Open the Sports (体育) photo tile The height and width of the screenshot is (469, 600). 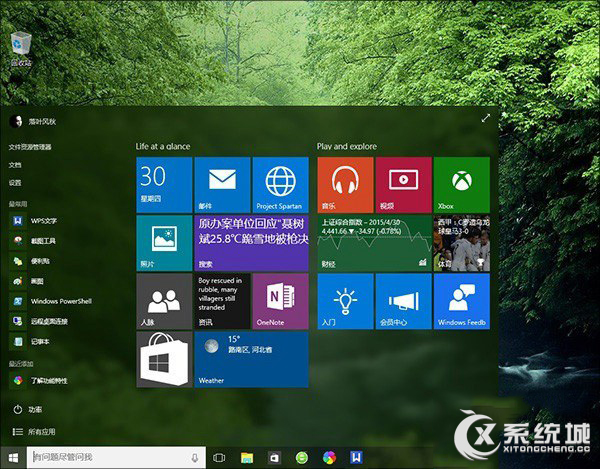[x=461, y=243]
